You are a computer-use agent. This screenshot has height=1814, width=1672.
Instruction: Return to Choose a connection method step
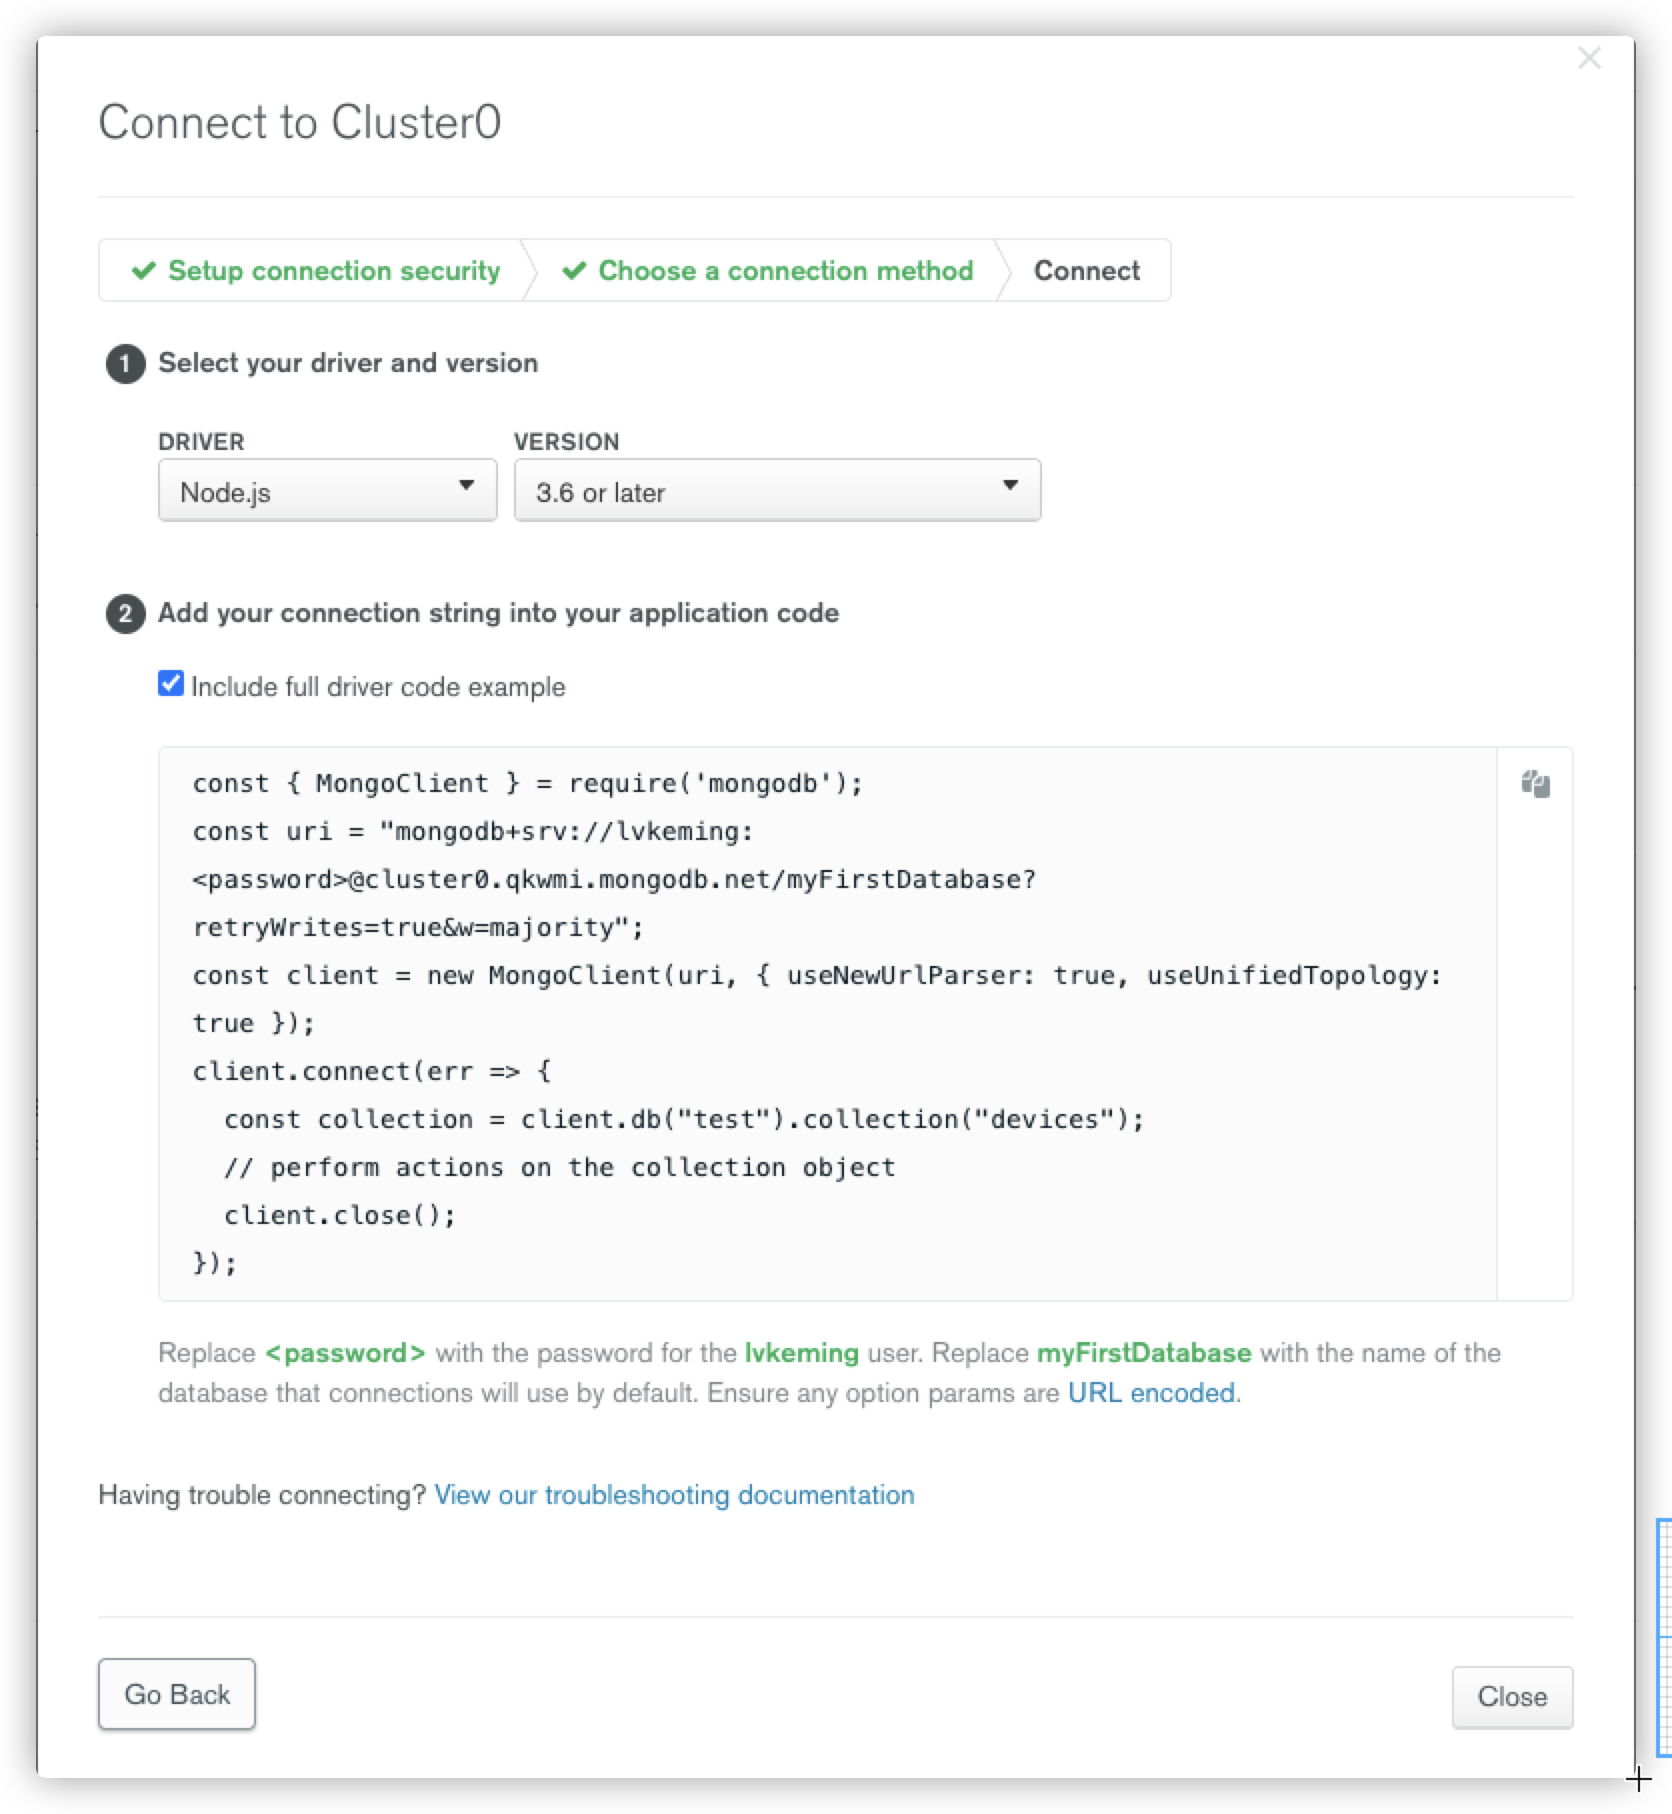coord(785,271)
